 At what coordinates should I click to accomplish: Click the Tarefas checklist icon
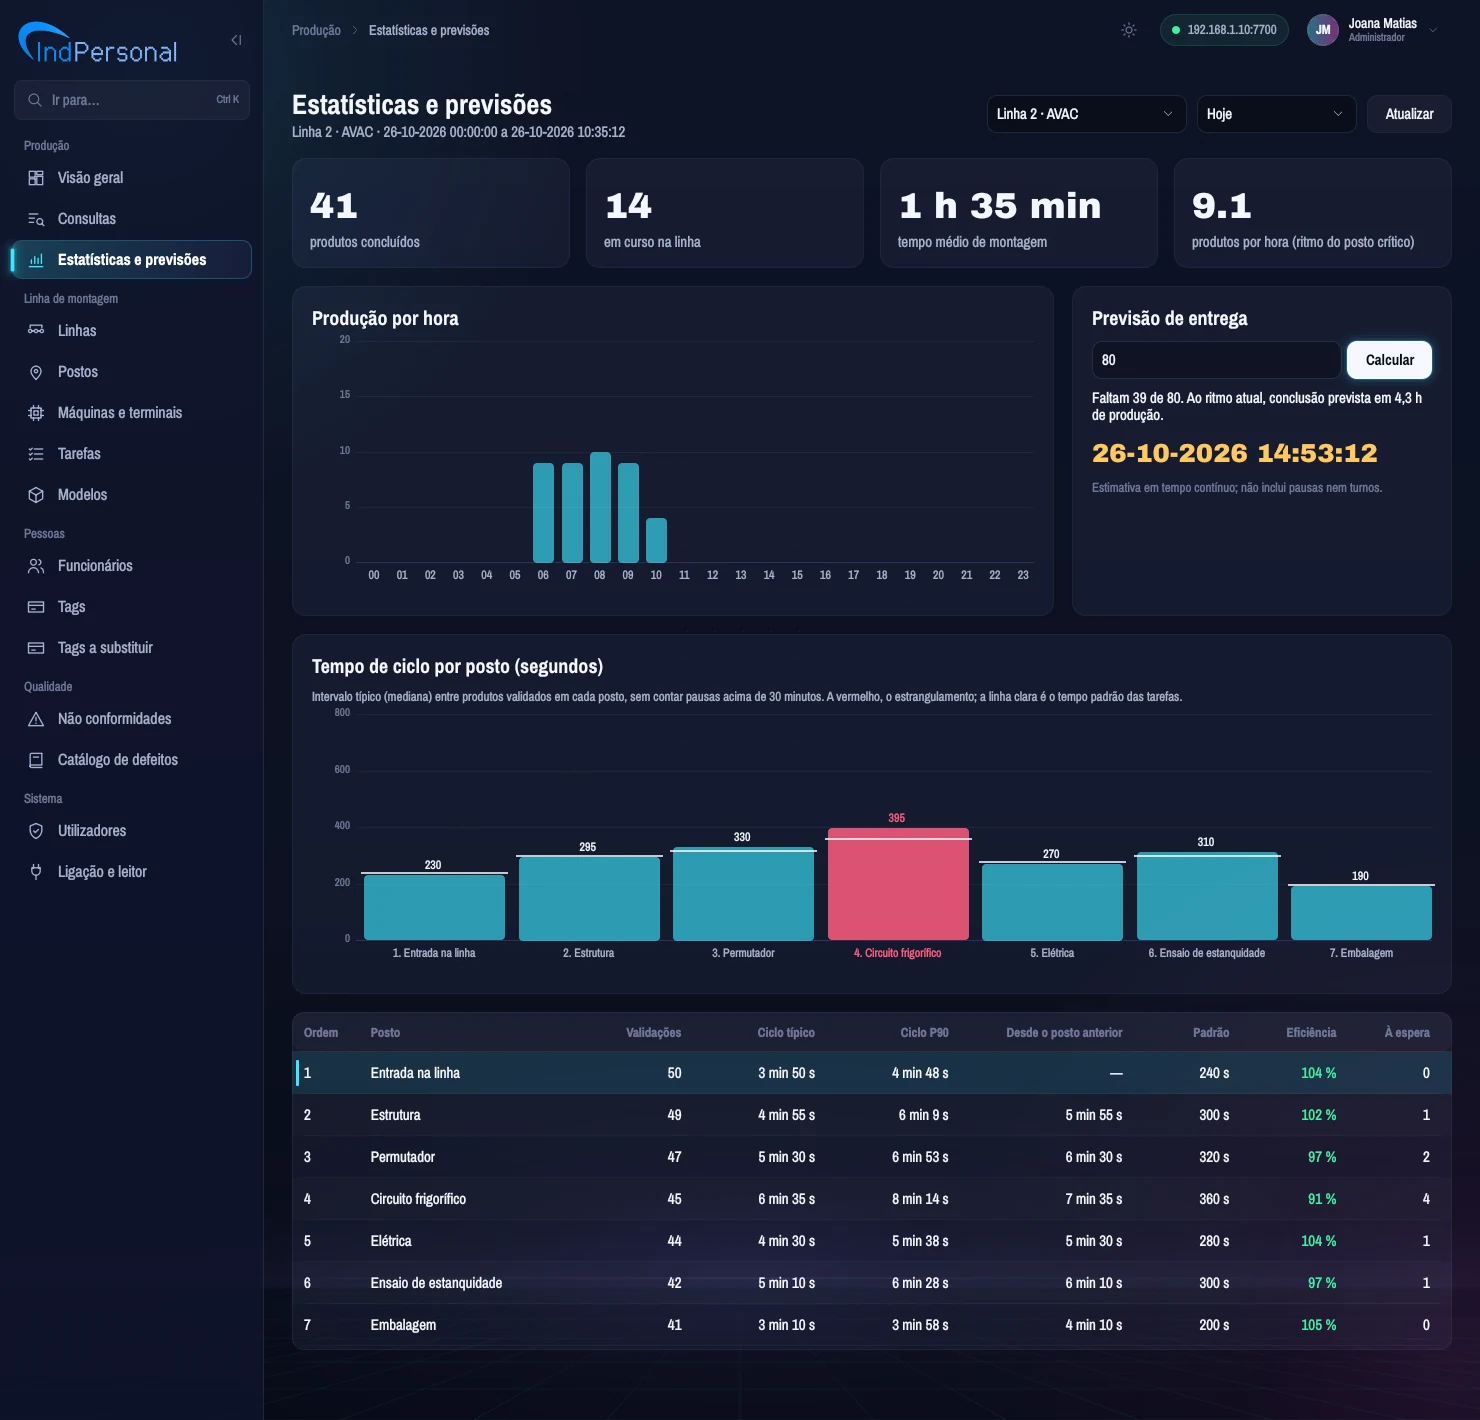pos(36,454)
